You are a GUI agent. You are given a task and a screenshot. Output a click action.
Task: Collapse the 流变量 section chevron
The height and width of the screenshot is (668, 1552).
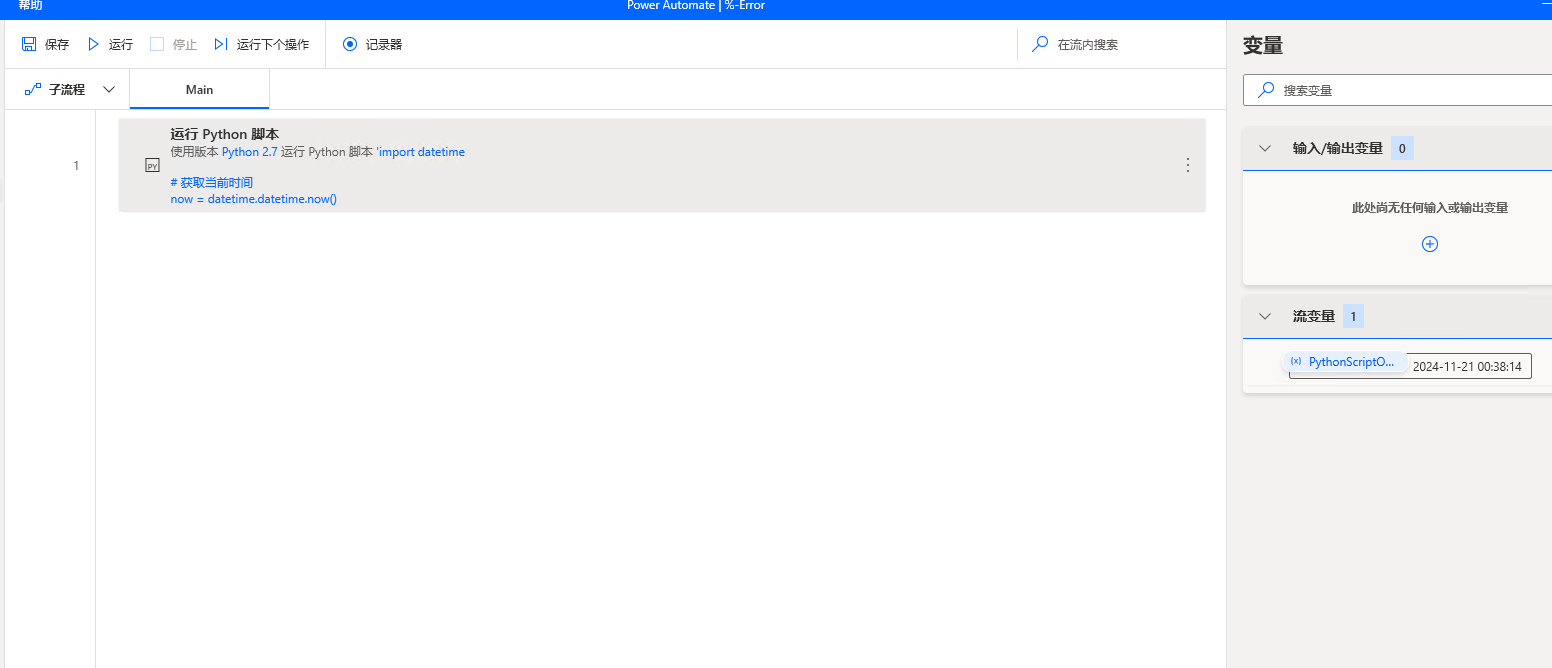(1265, 316)
